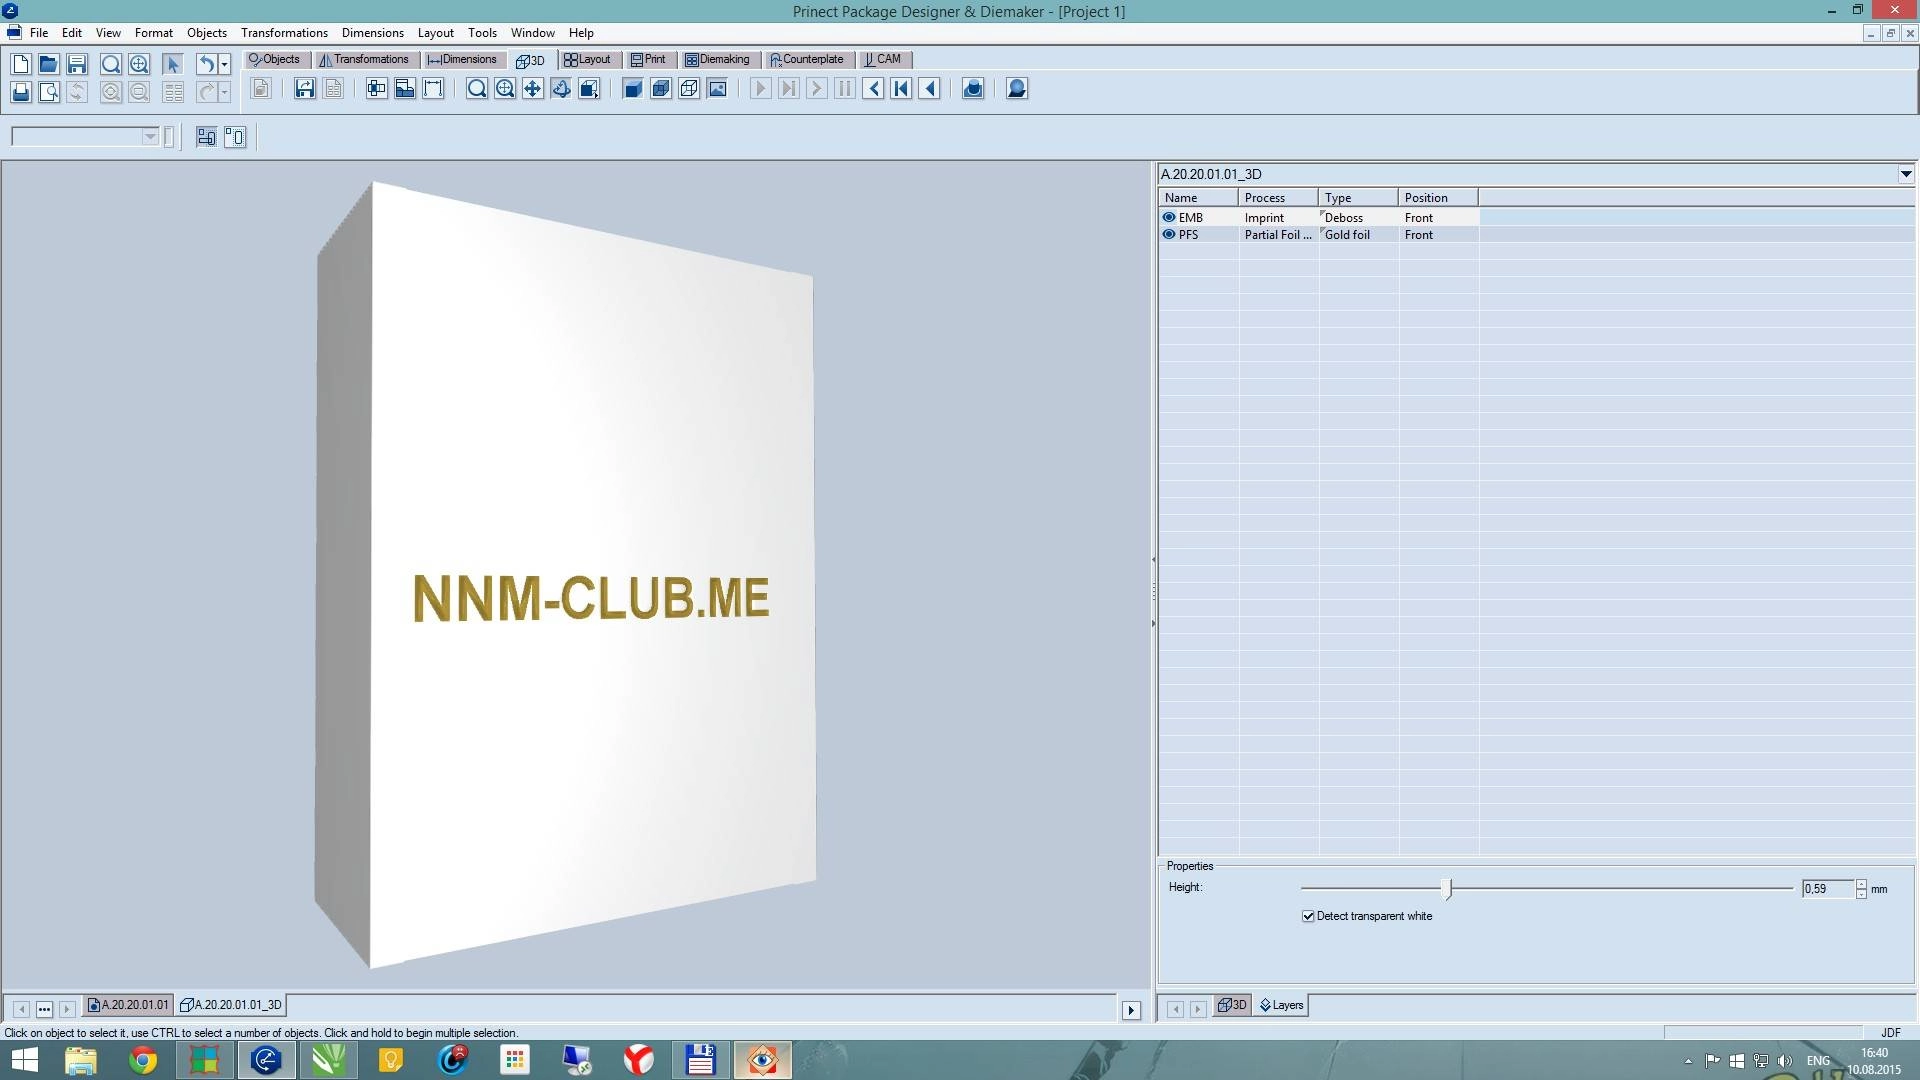This screenshot has height=1080, width=1920.
Task: Open the Deboss type dropdown cell
Action: [x=1358, y=217]
